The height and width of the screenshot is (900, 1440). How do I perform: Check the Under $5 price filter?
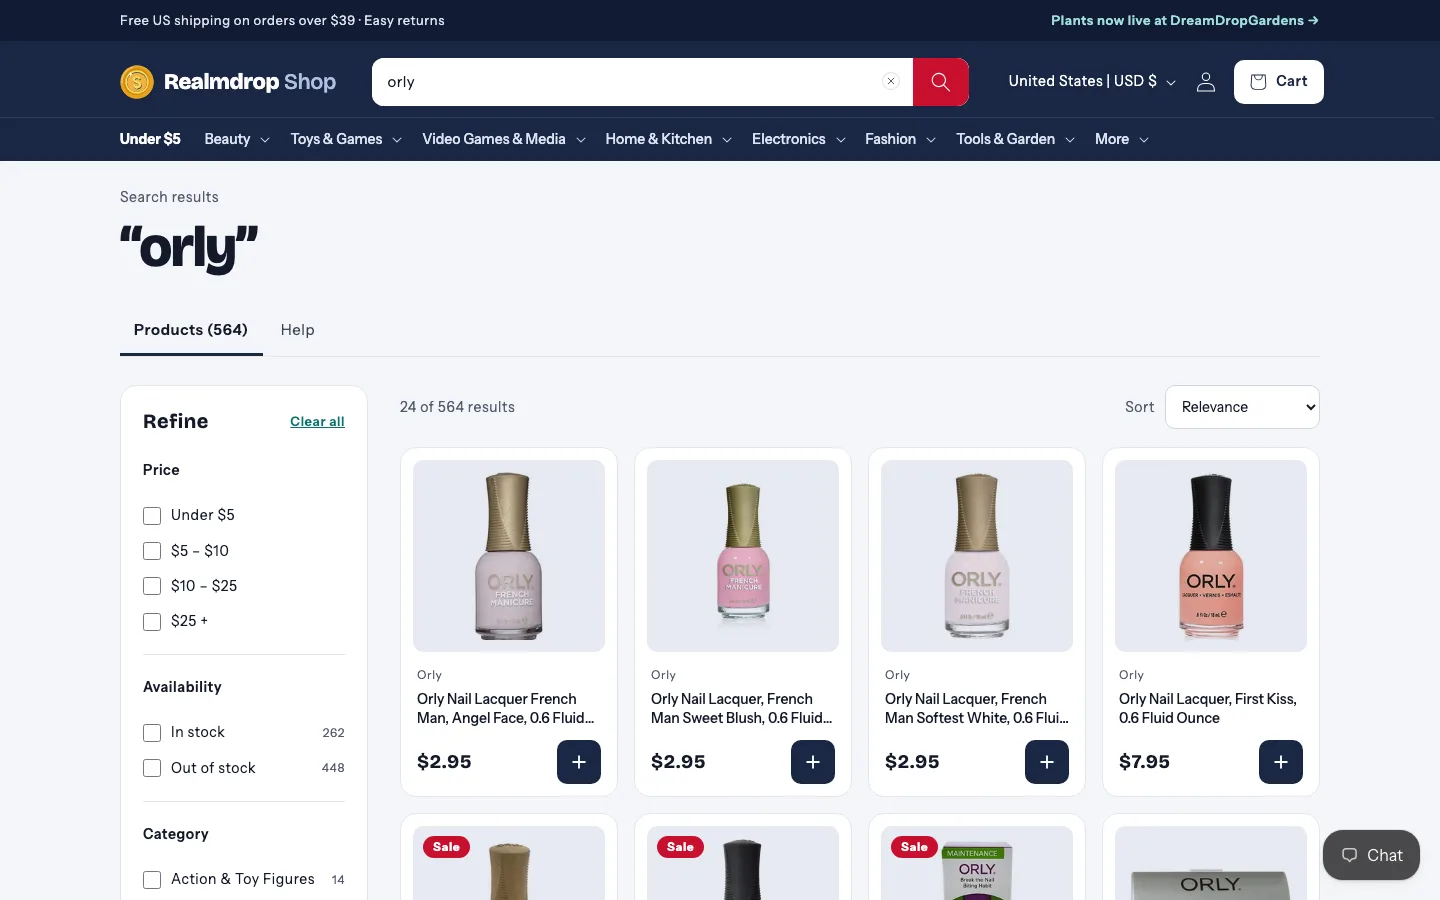coord(152,516)
